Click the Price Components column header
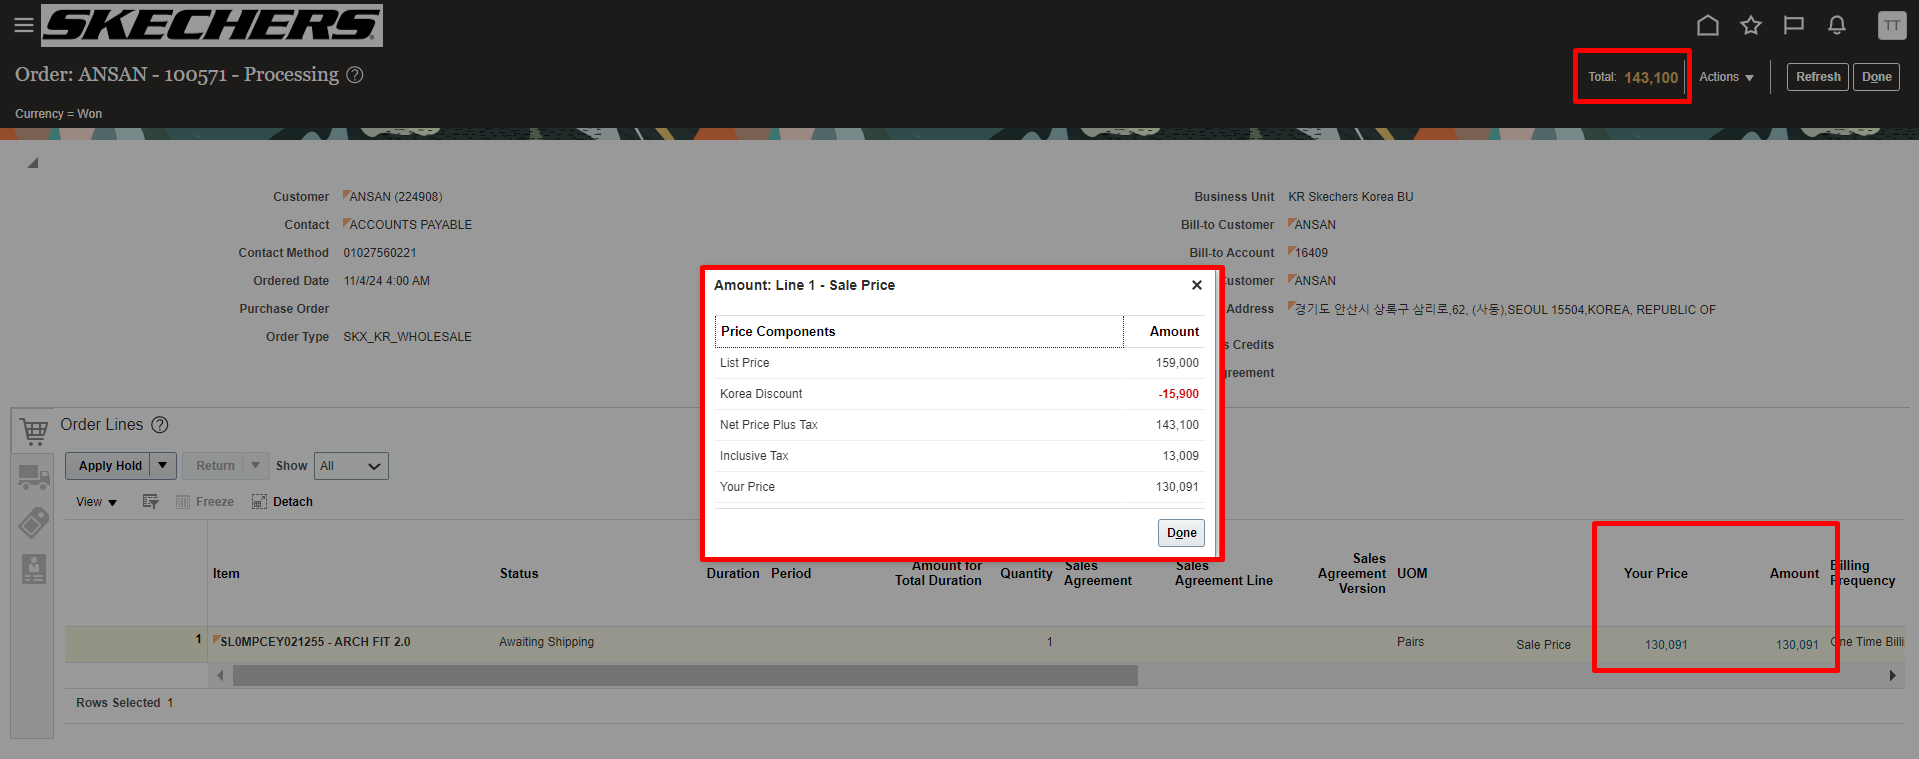The image size is (1919, 759). pyautogui.click(x=919, y=332)
